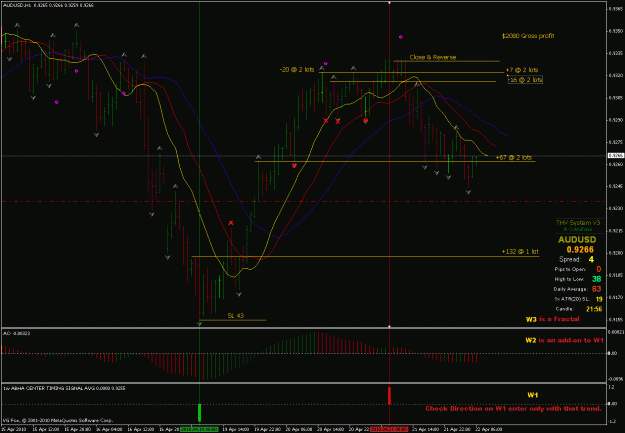
Task: Click the AO indicator label
Action: click(16, 333)
